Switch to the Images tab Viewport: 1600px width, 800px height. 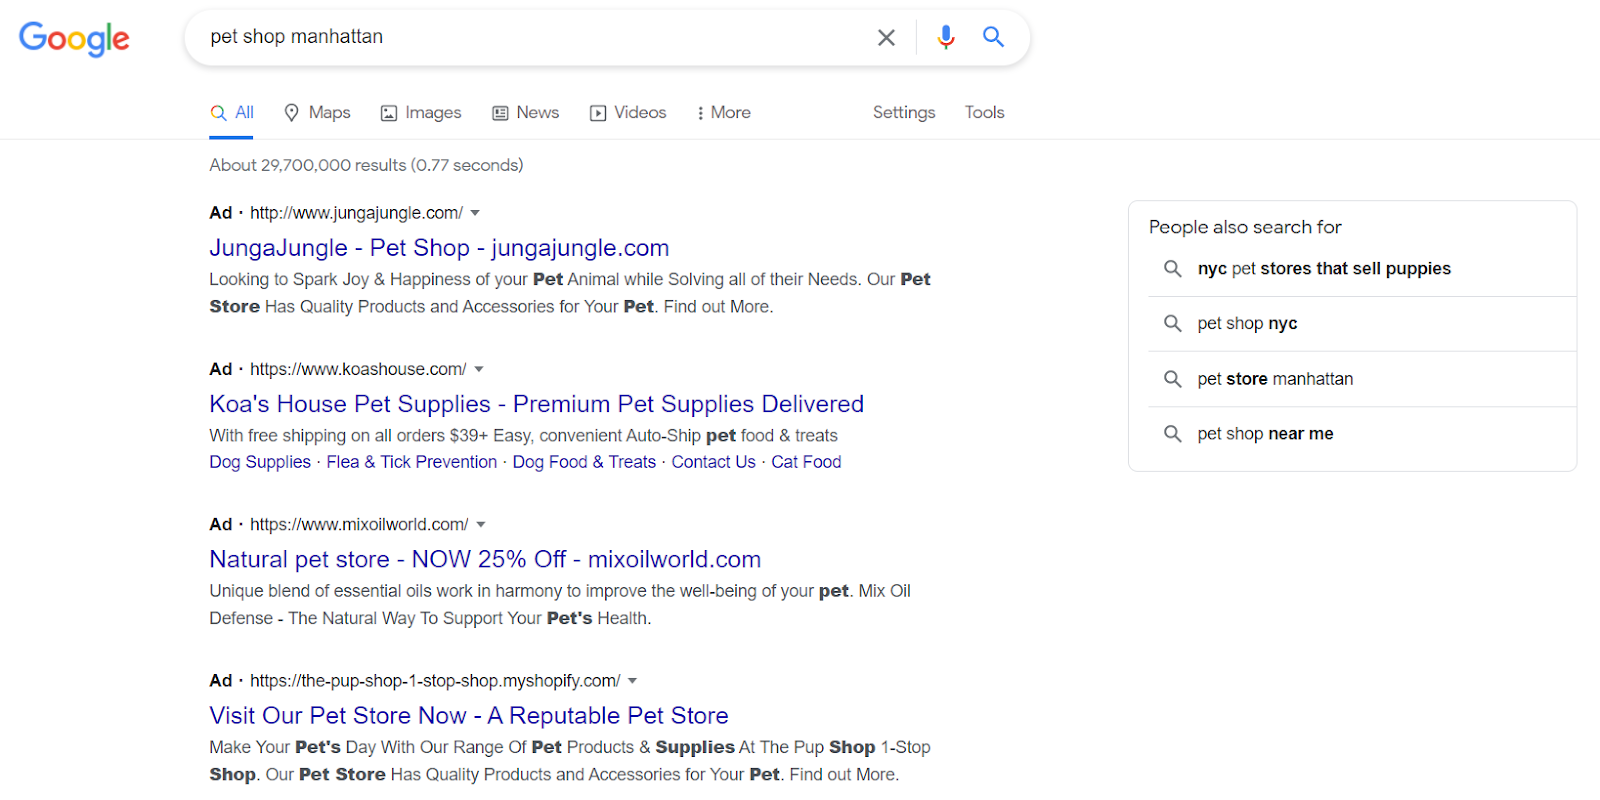click(421, 113)
